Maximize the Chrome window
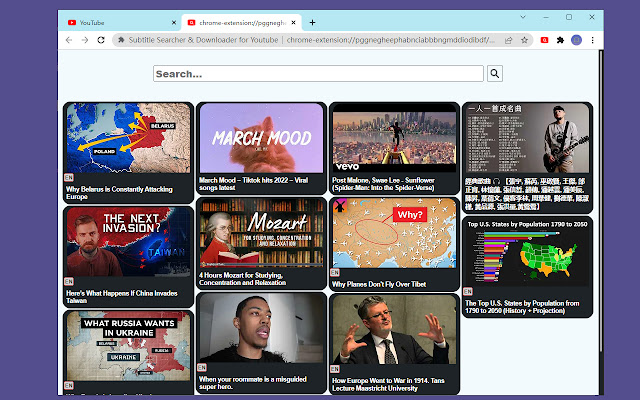640x400 pixels. (x=569, y=17)
